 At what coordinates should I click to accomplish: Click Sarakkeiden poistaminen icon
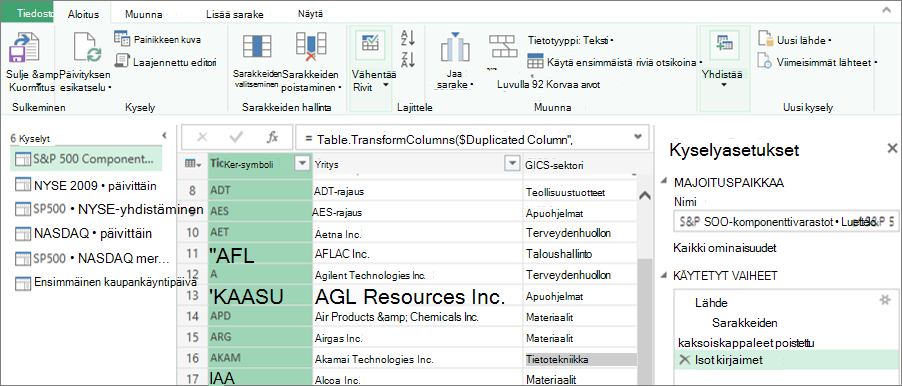(311, 47)
